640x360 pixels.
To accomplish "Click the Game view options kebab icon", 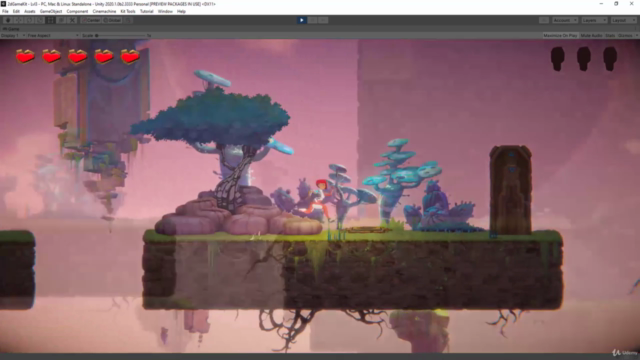I will point(636,29).
